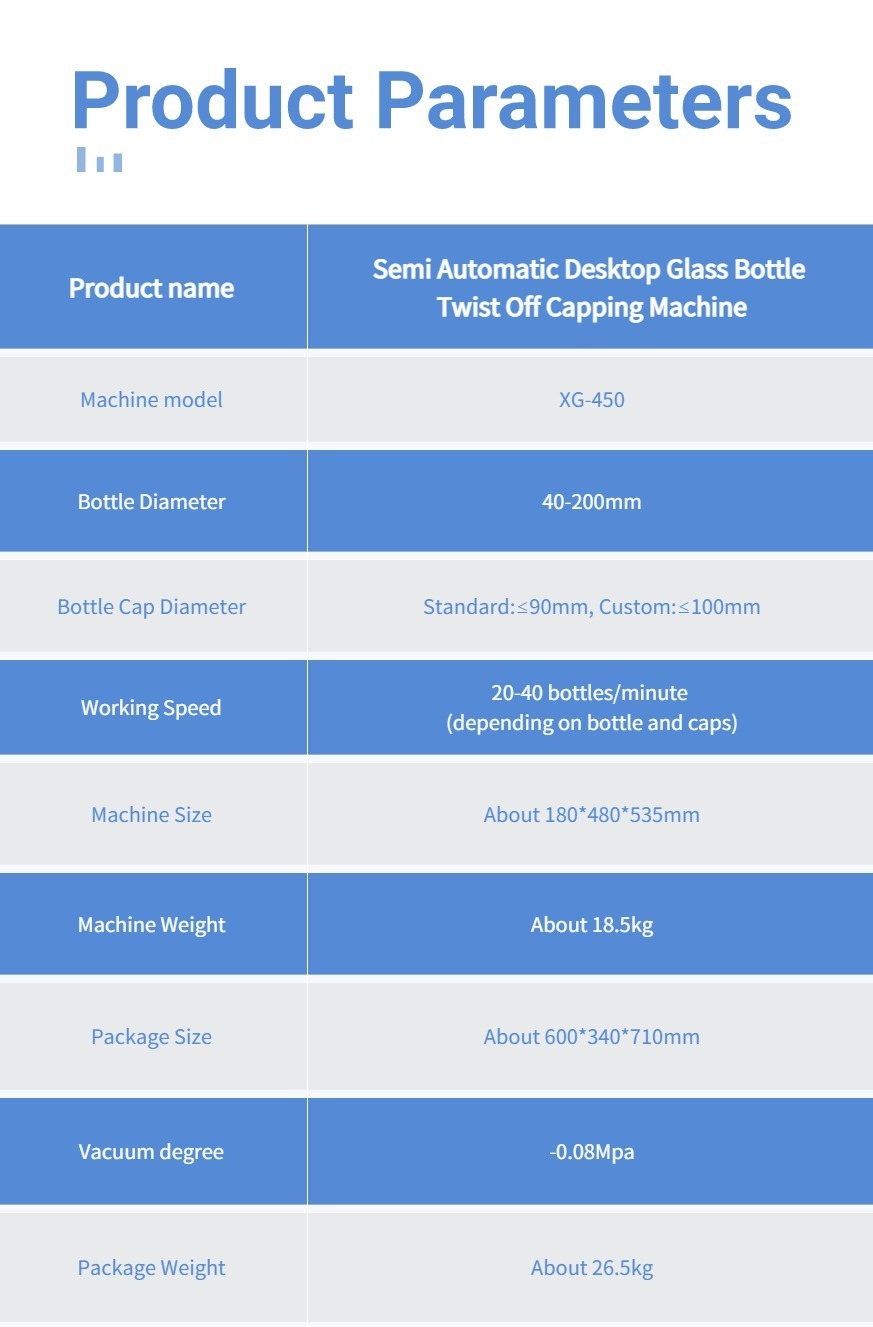873x1327 pixels.
Task: Click the About 18.5kg weight value
Action: pyautogui.click(x=591, y=925)
